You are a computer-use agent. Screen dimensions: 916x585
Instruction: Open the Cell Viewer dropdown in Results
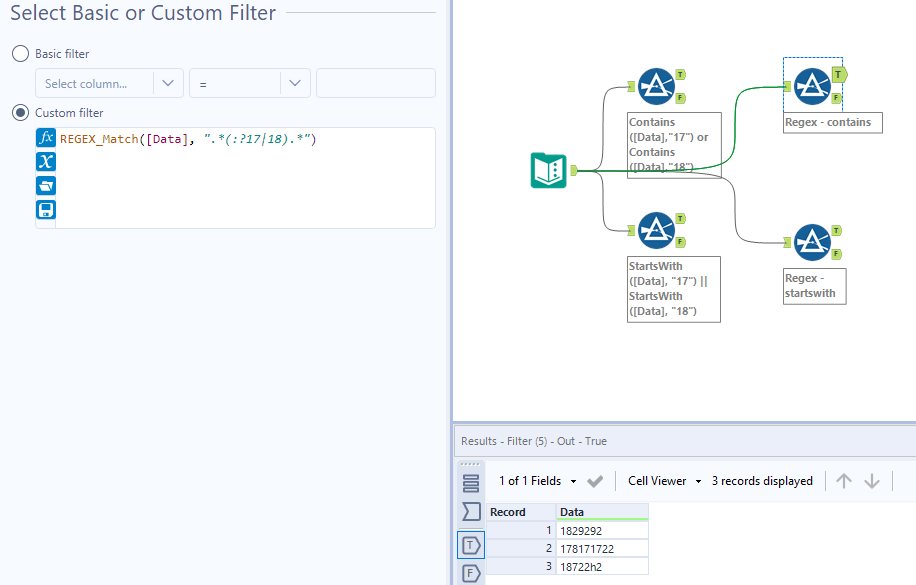(663, 481)
